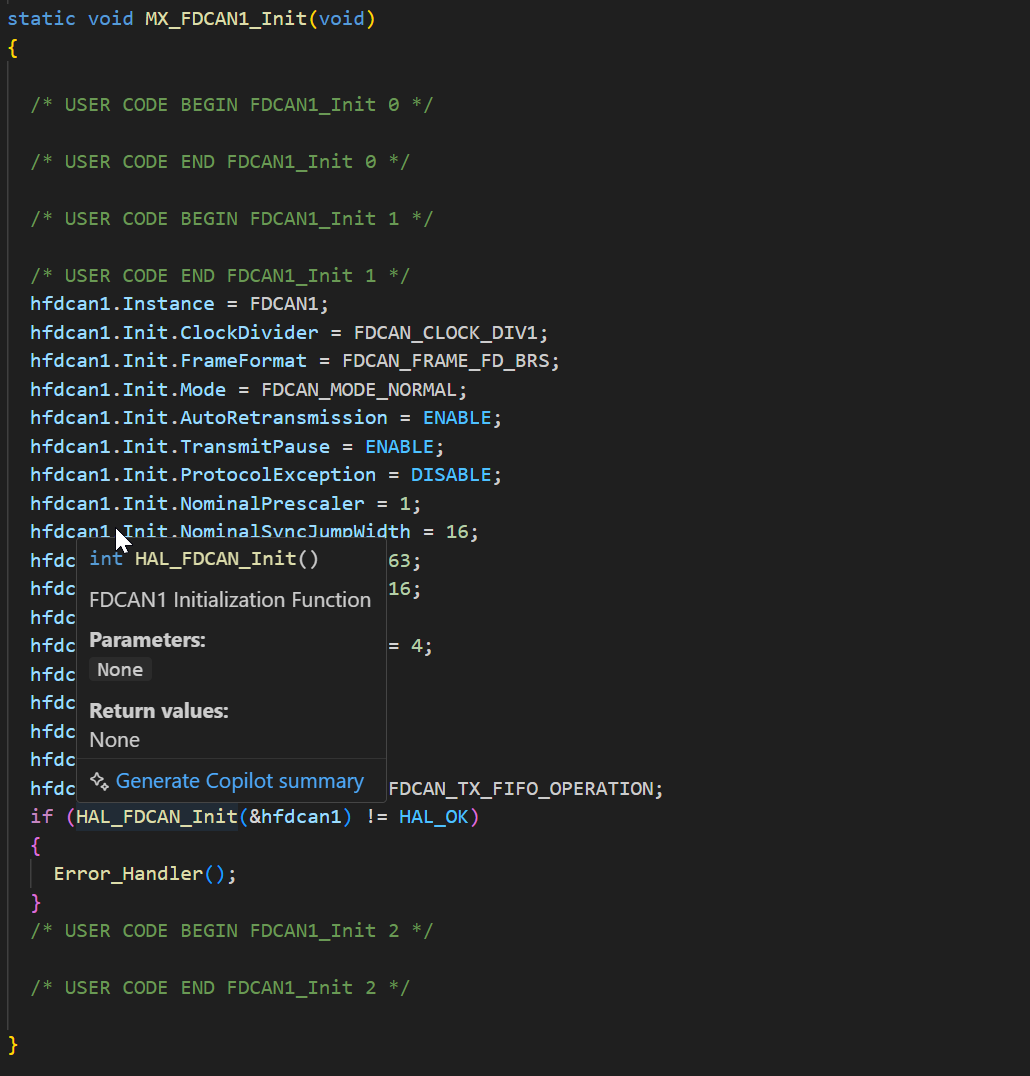Click the USER CODE BEGIN FDCAN1_Init 2 comment

coord(232,930)
